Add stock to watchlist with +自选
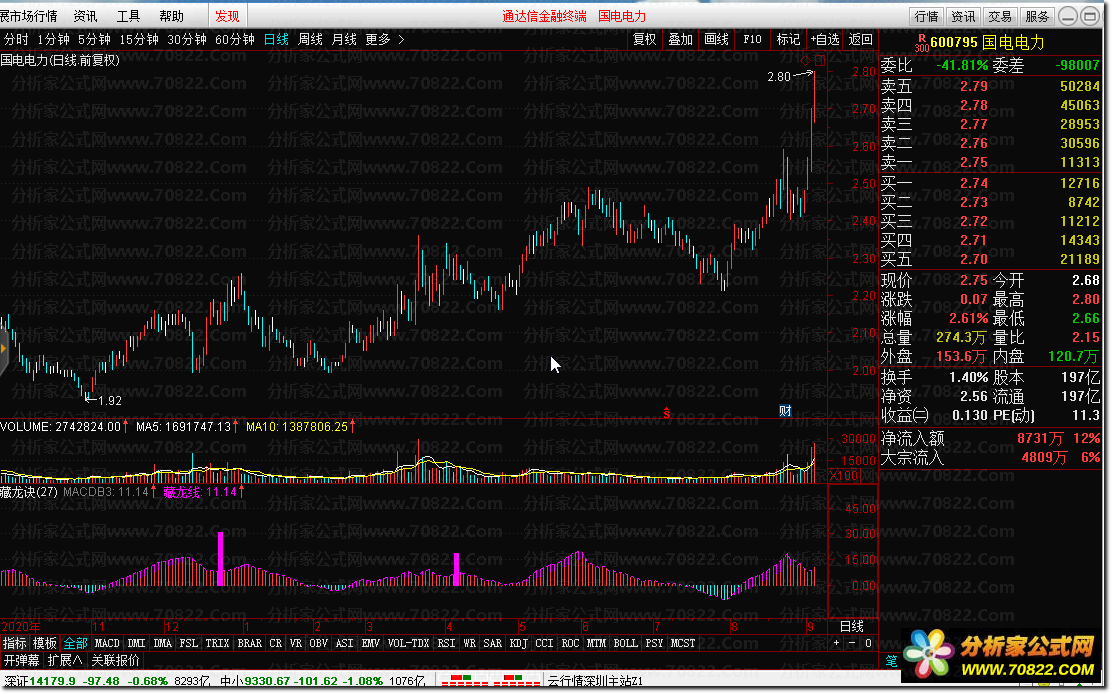The width and height of the screenshot is (1113, 694). (825, 40)
